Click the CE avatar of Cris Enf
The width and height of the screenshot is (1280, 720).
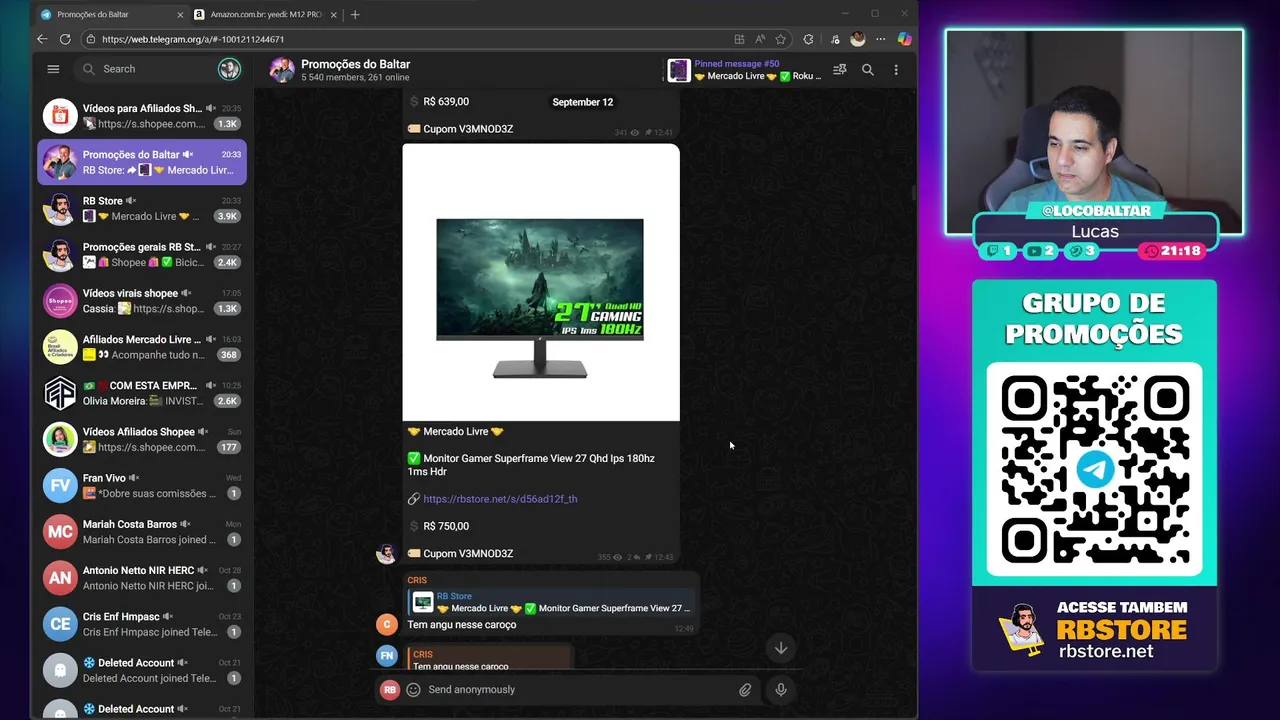point(60,624)
